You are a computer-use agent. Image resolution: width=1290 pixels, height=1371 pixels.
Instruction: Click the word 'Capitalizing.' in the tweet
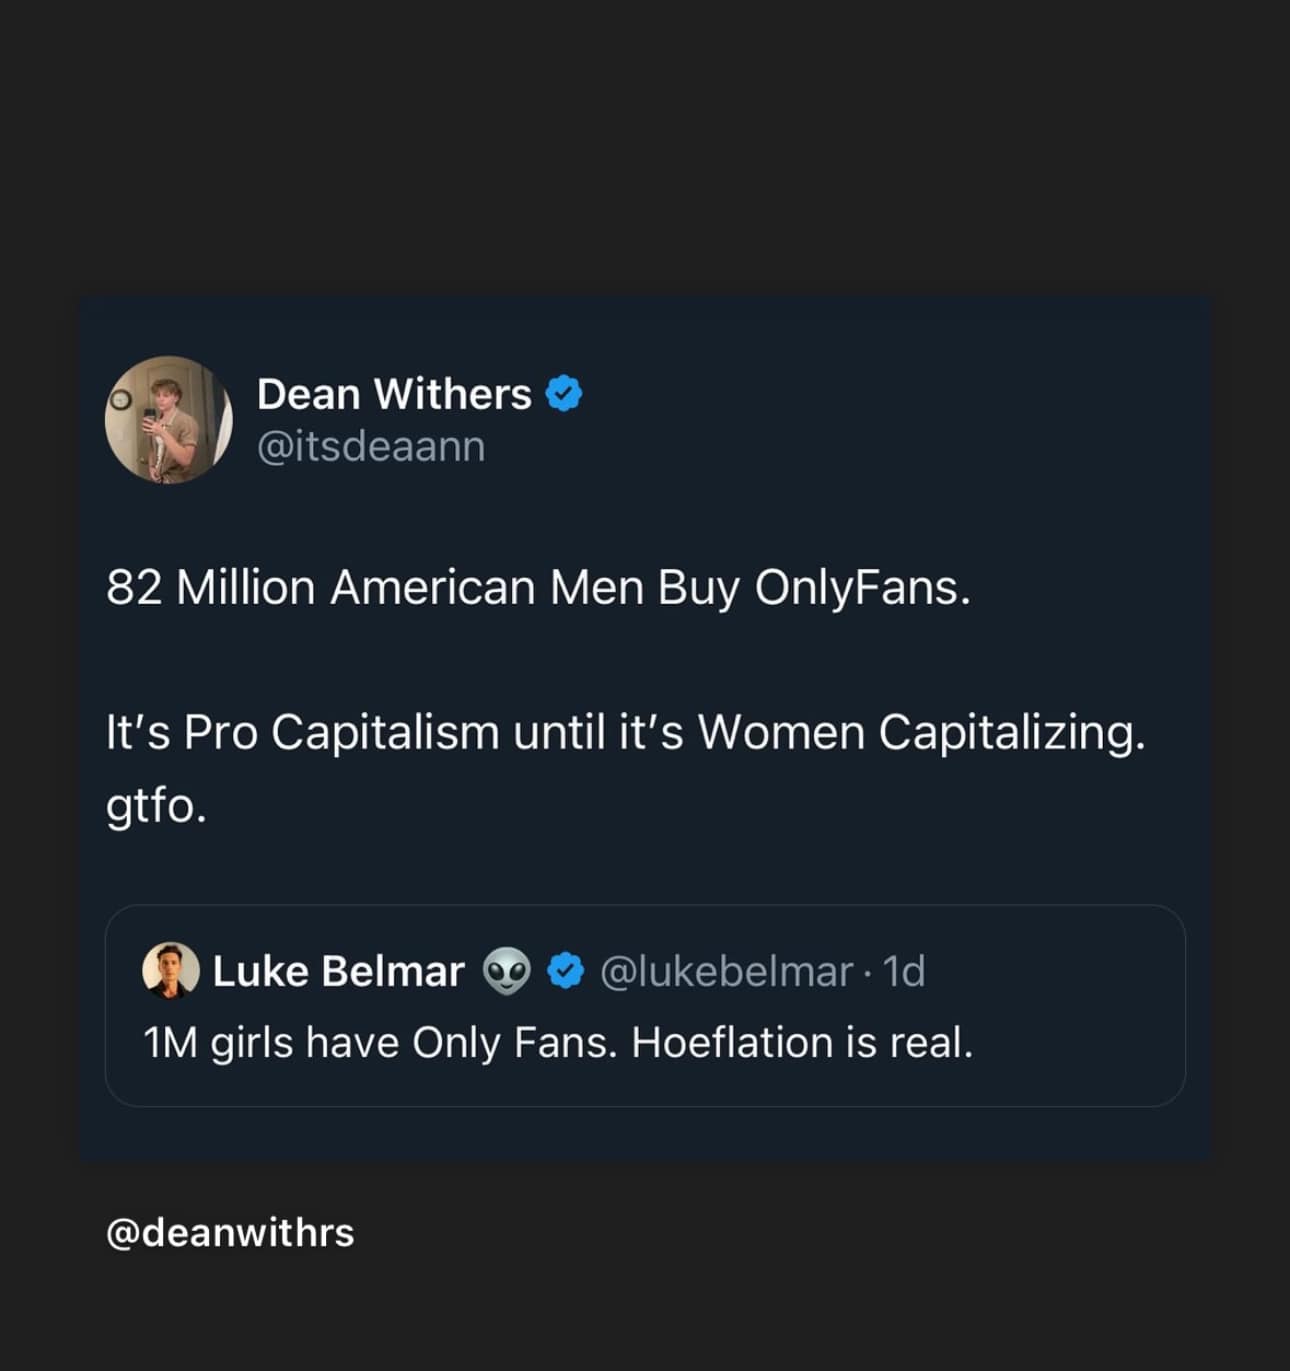pos(1011,732)
